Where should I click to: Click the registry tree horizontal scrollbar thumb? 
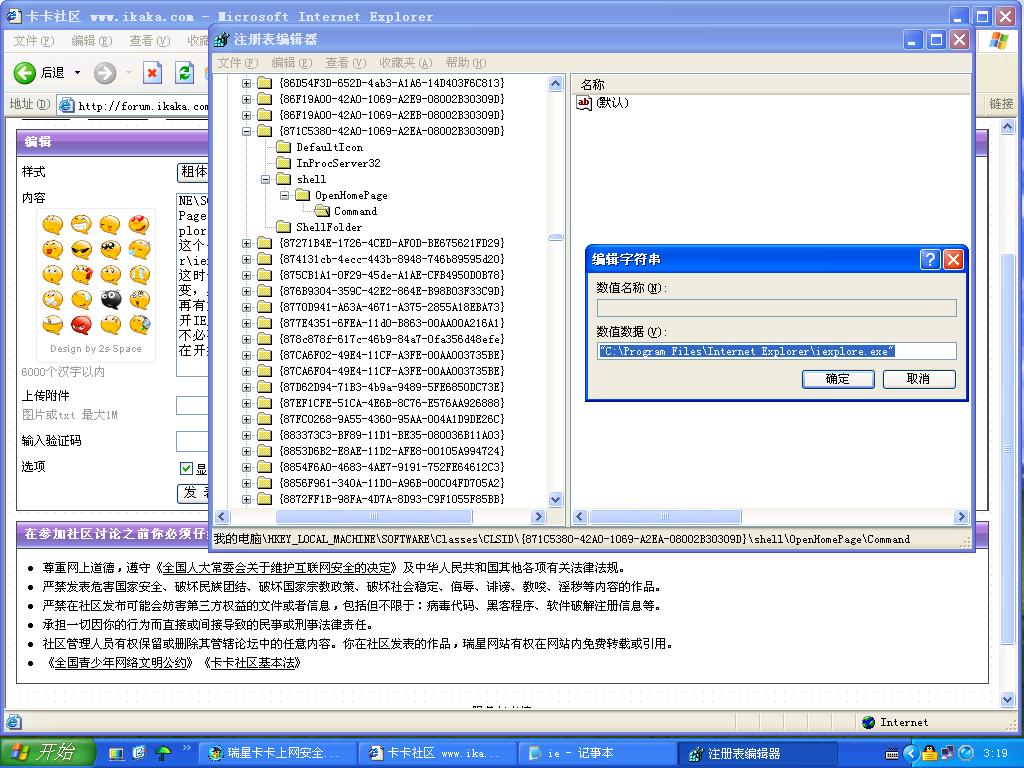(x=374, y=517)
